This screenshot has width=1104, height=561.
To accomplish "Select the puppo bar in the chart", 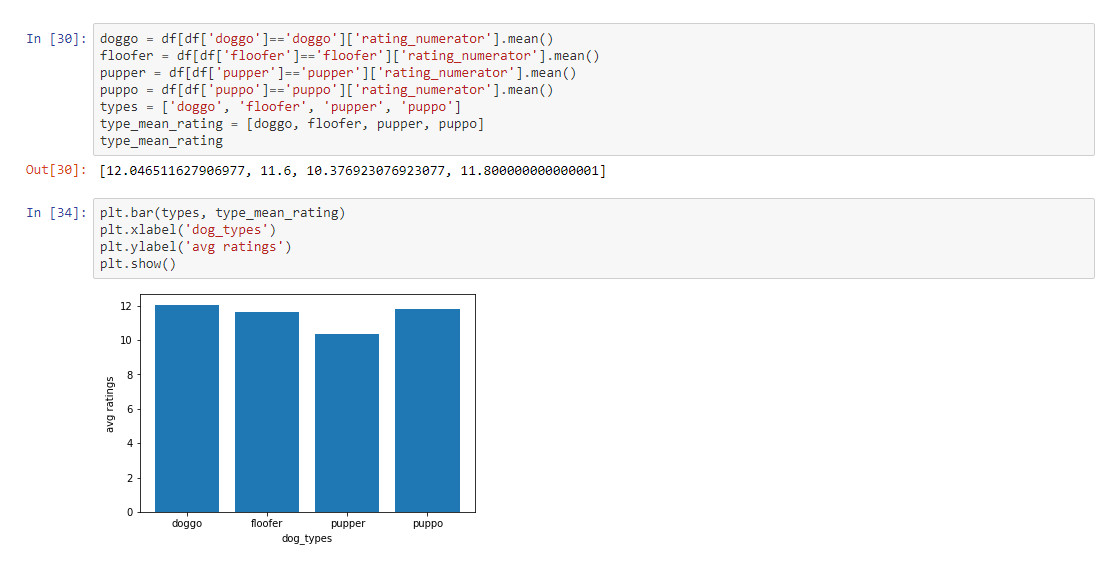I will pyautogui.click(x=427, y=410).
